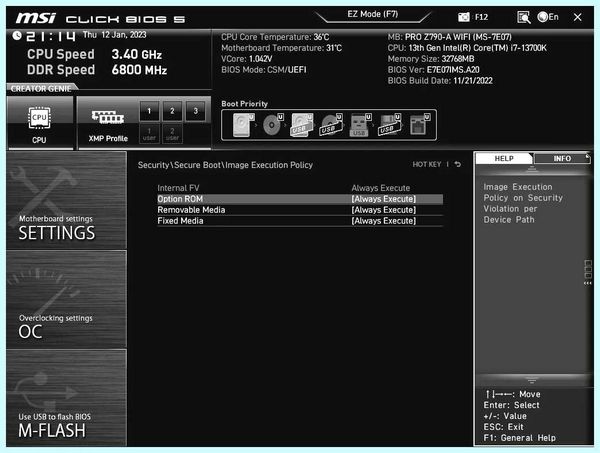Open Removable Media [Always Execute] value dropdown

pos(383,210)
